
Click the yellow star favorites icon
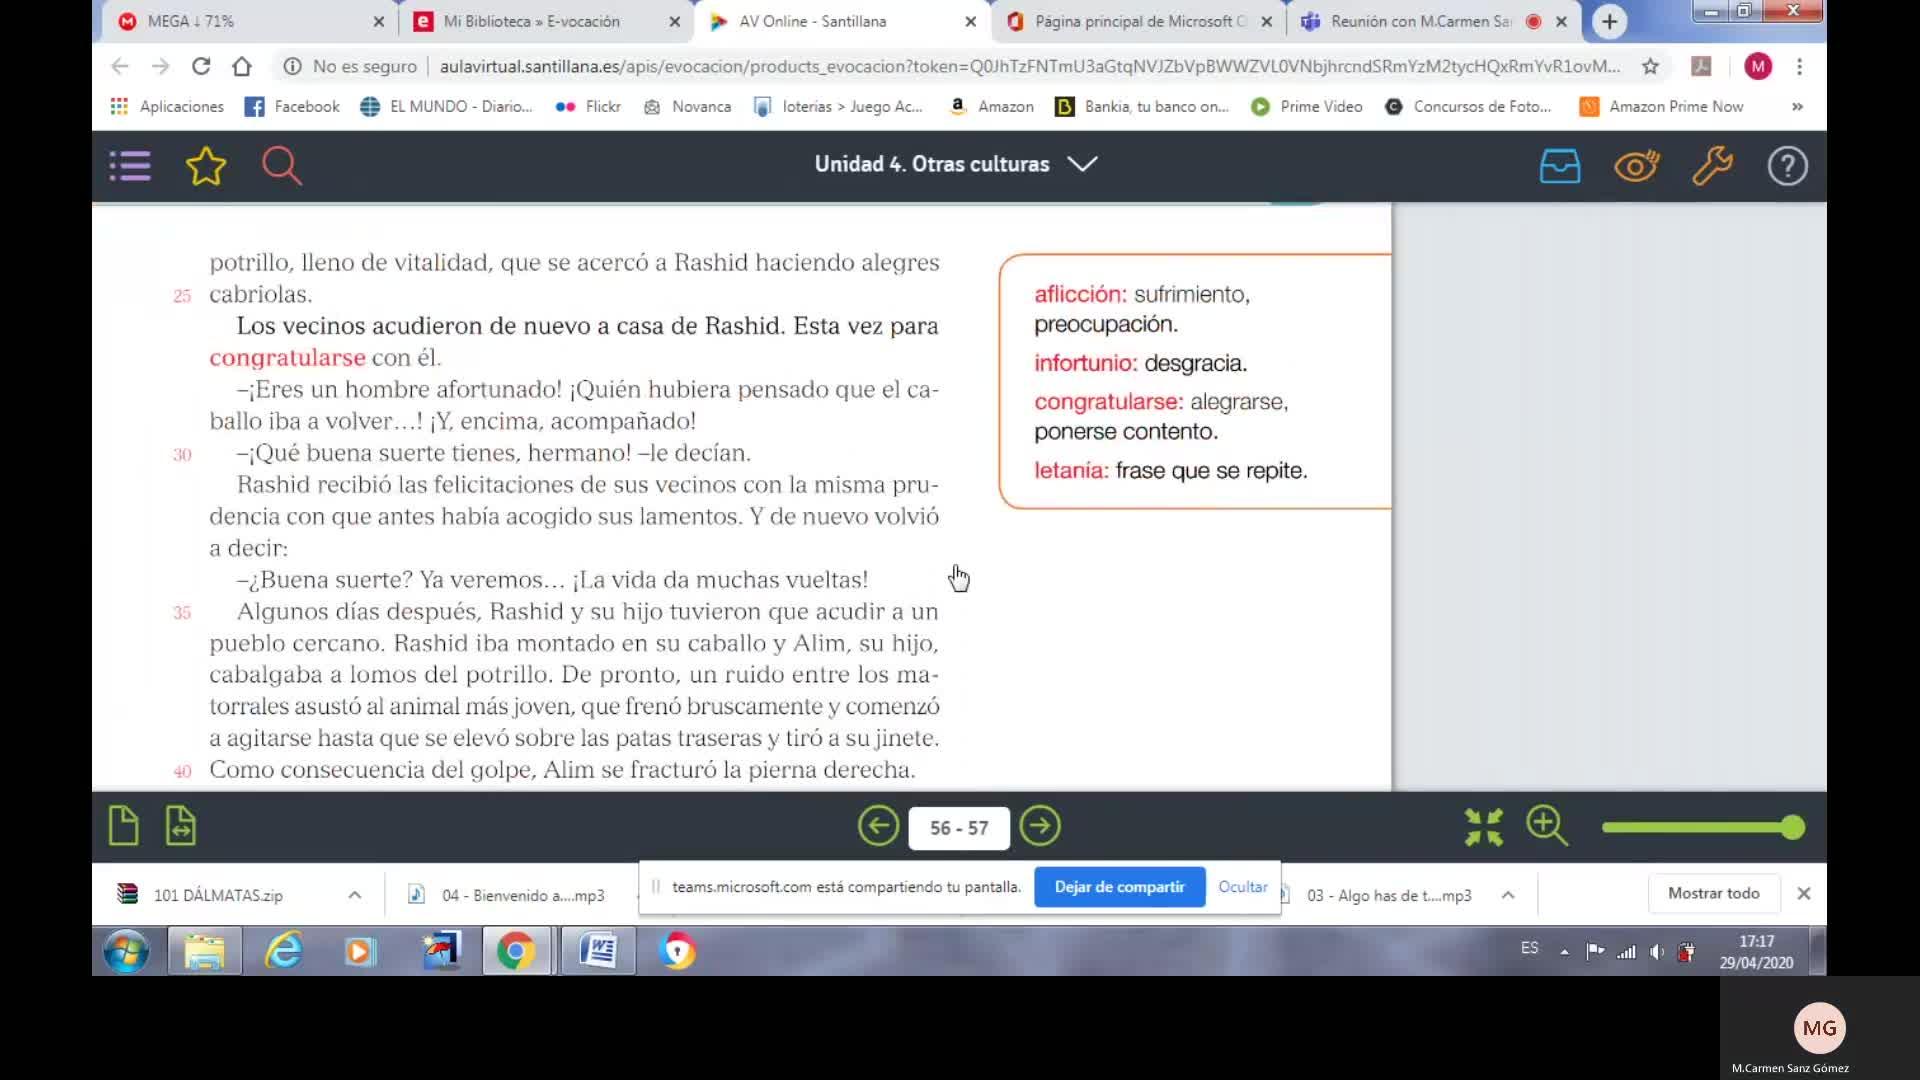(206, 166)
